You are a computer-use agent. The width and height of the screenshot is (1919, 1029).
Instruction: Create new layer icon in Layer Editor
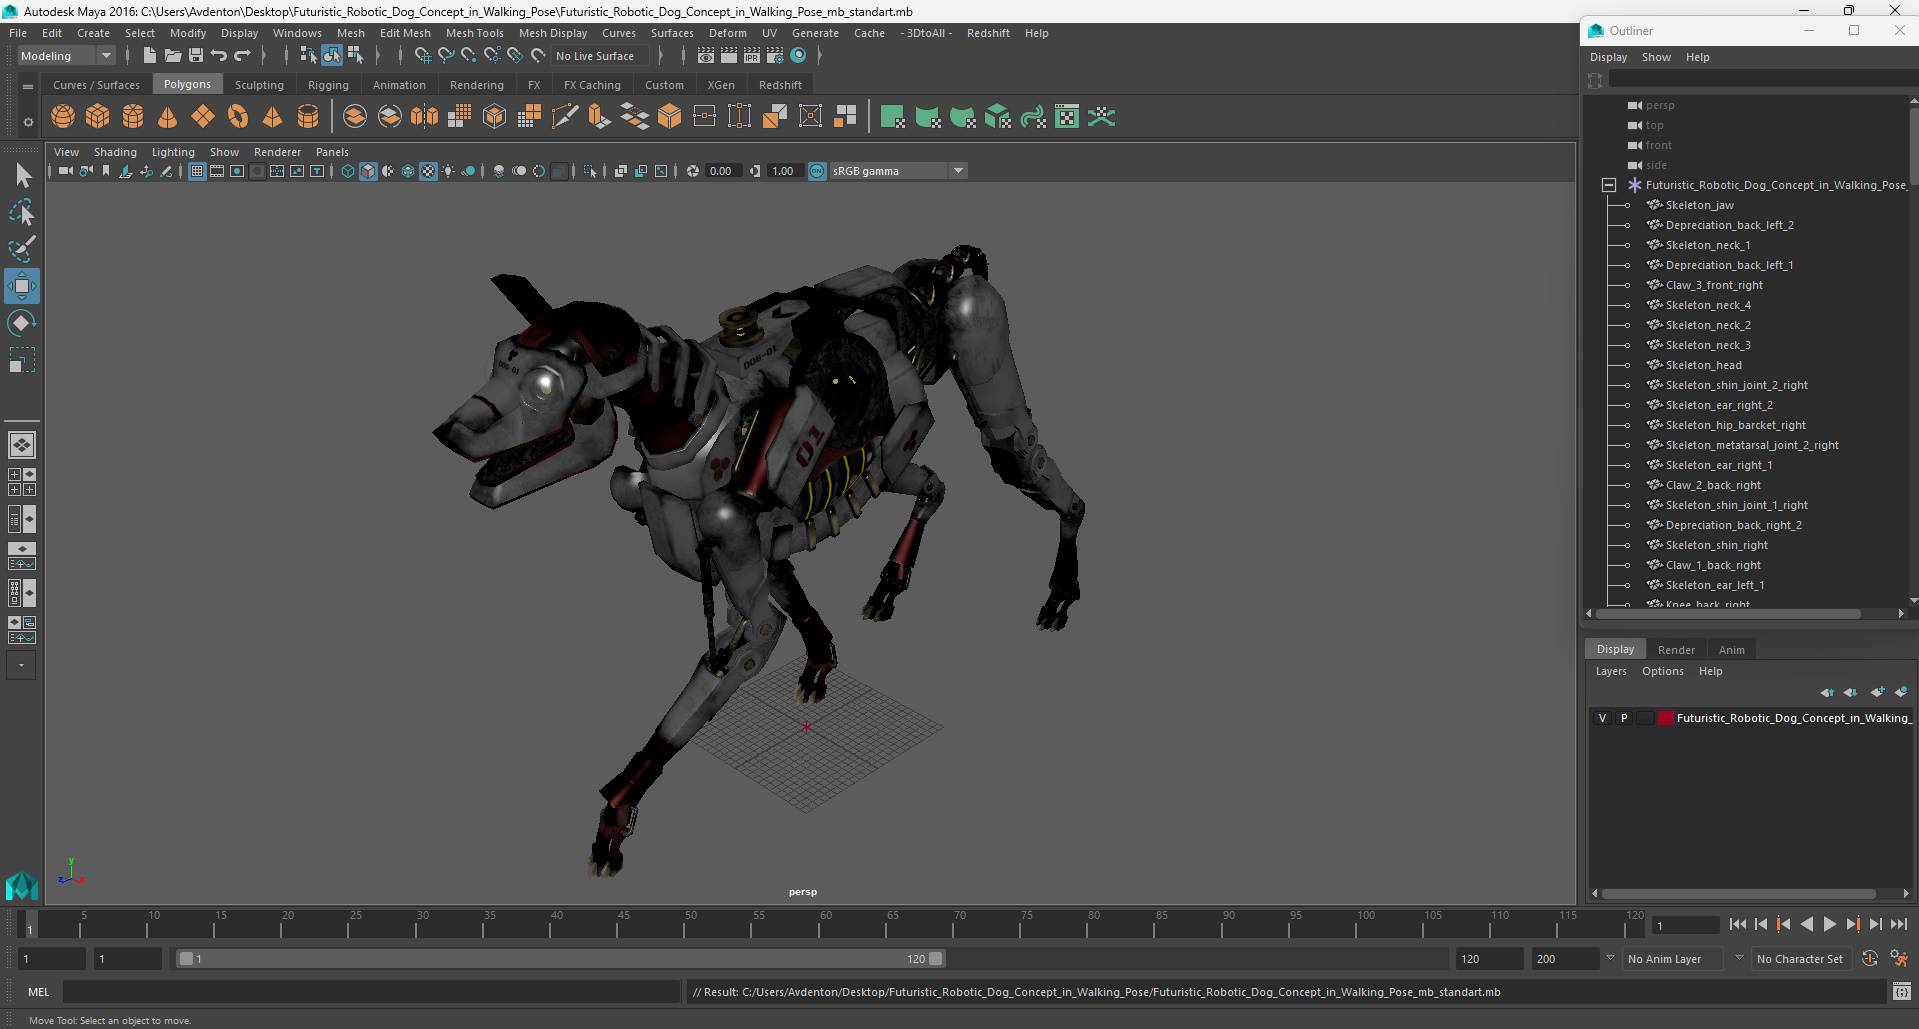click(1877, 692)
